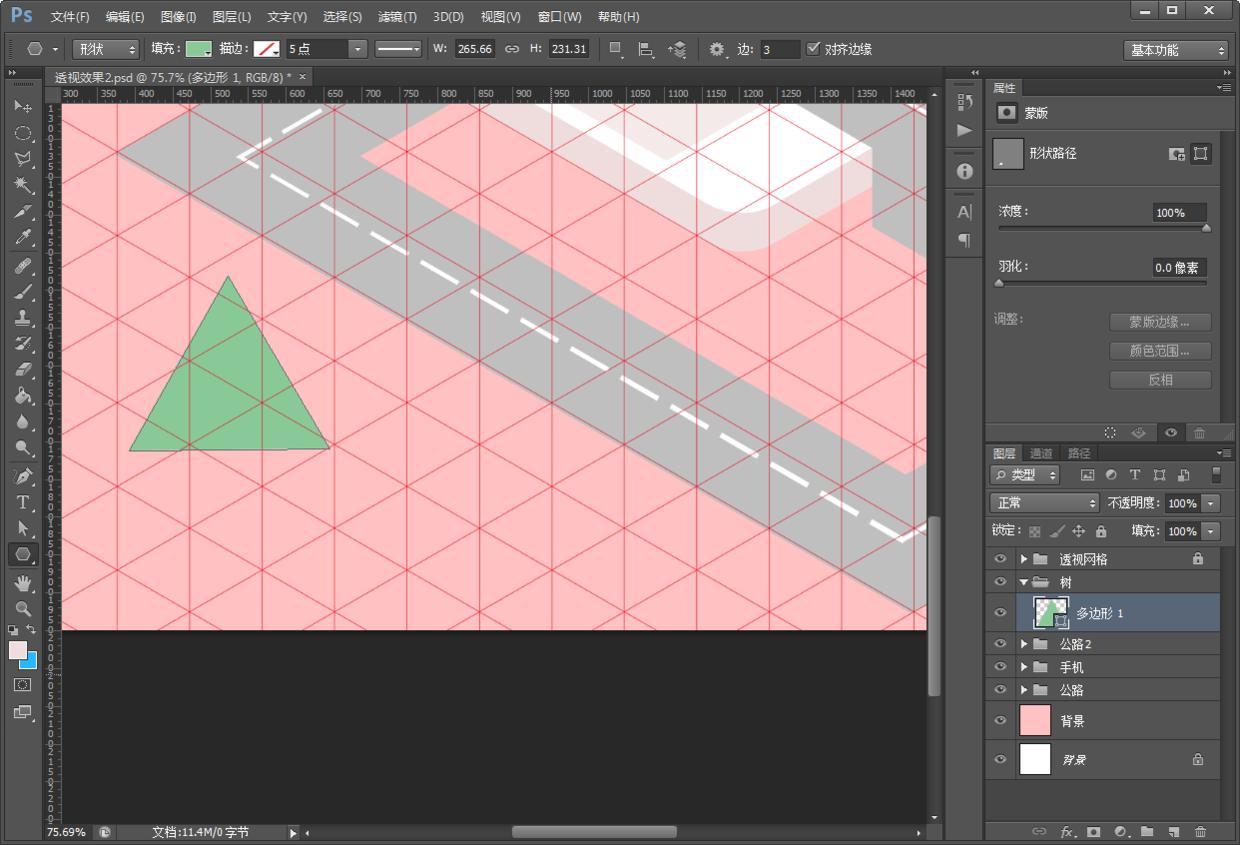Switch to the 通道 tab

(1041, 453)
